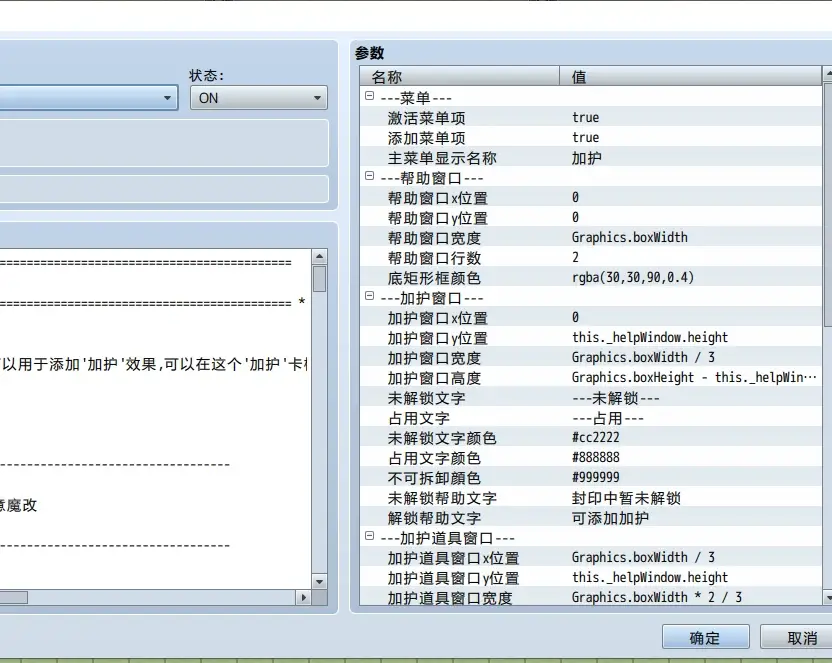
Task: Select the 加护窗口x位置 parameter
Action: 591,318
